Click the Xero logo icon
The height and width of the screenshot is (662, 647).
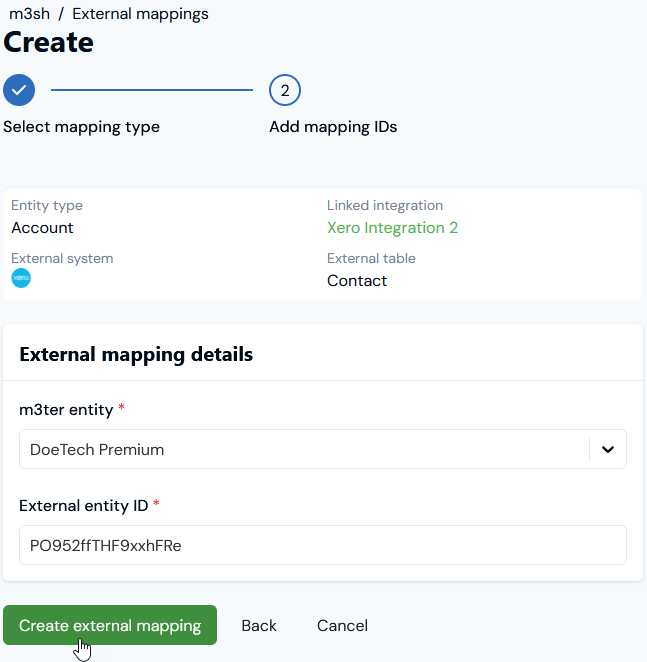click(21, 278)
